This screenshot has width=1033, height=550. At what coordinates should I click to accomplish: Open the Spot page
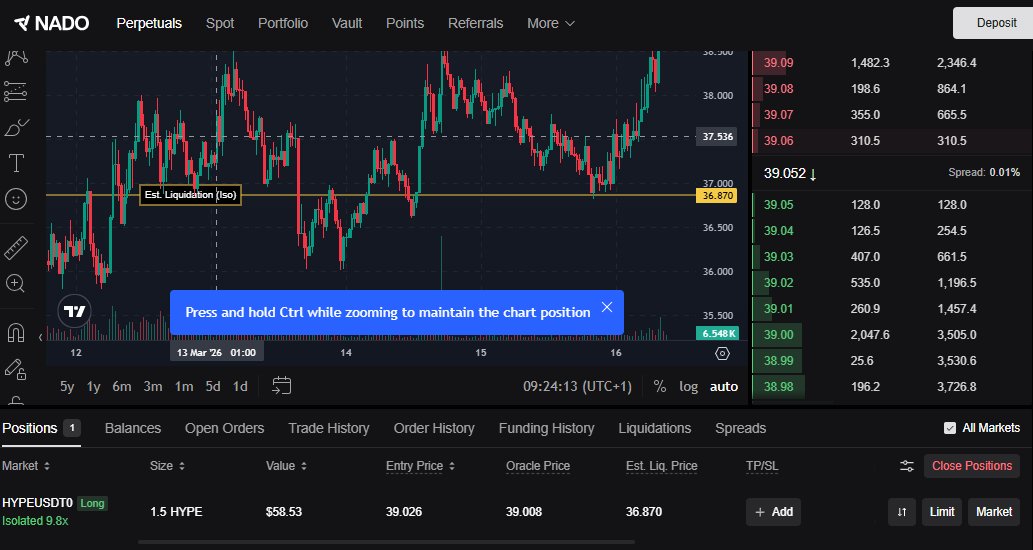pos(220,23)
